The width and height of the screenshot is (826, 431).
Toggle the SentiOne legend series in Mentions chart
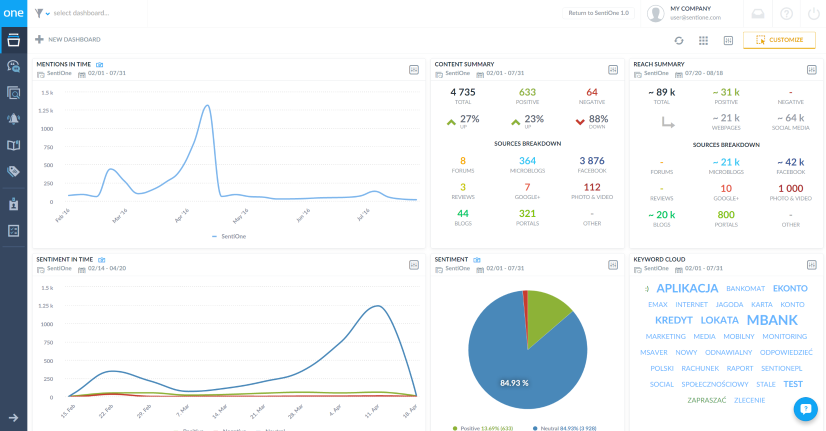pyautogui.click(x=229, y=236)
